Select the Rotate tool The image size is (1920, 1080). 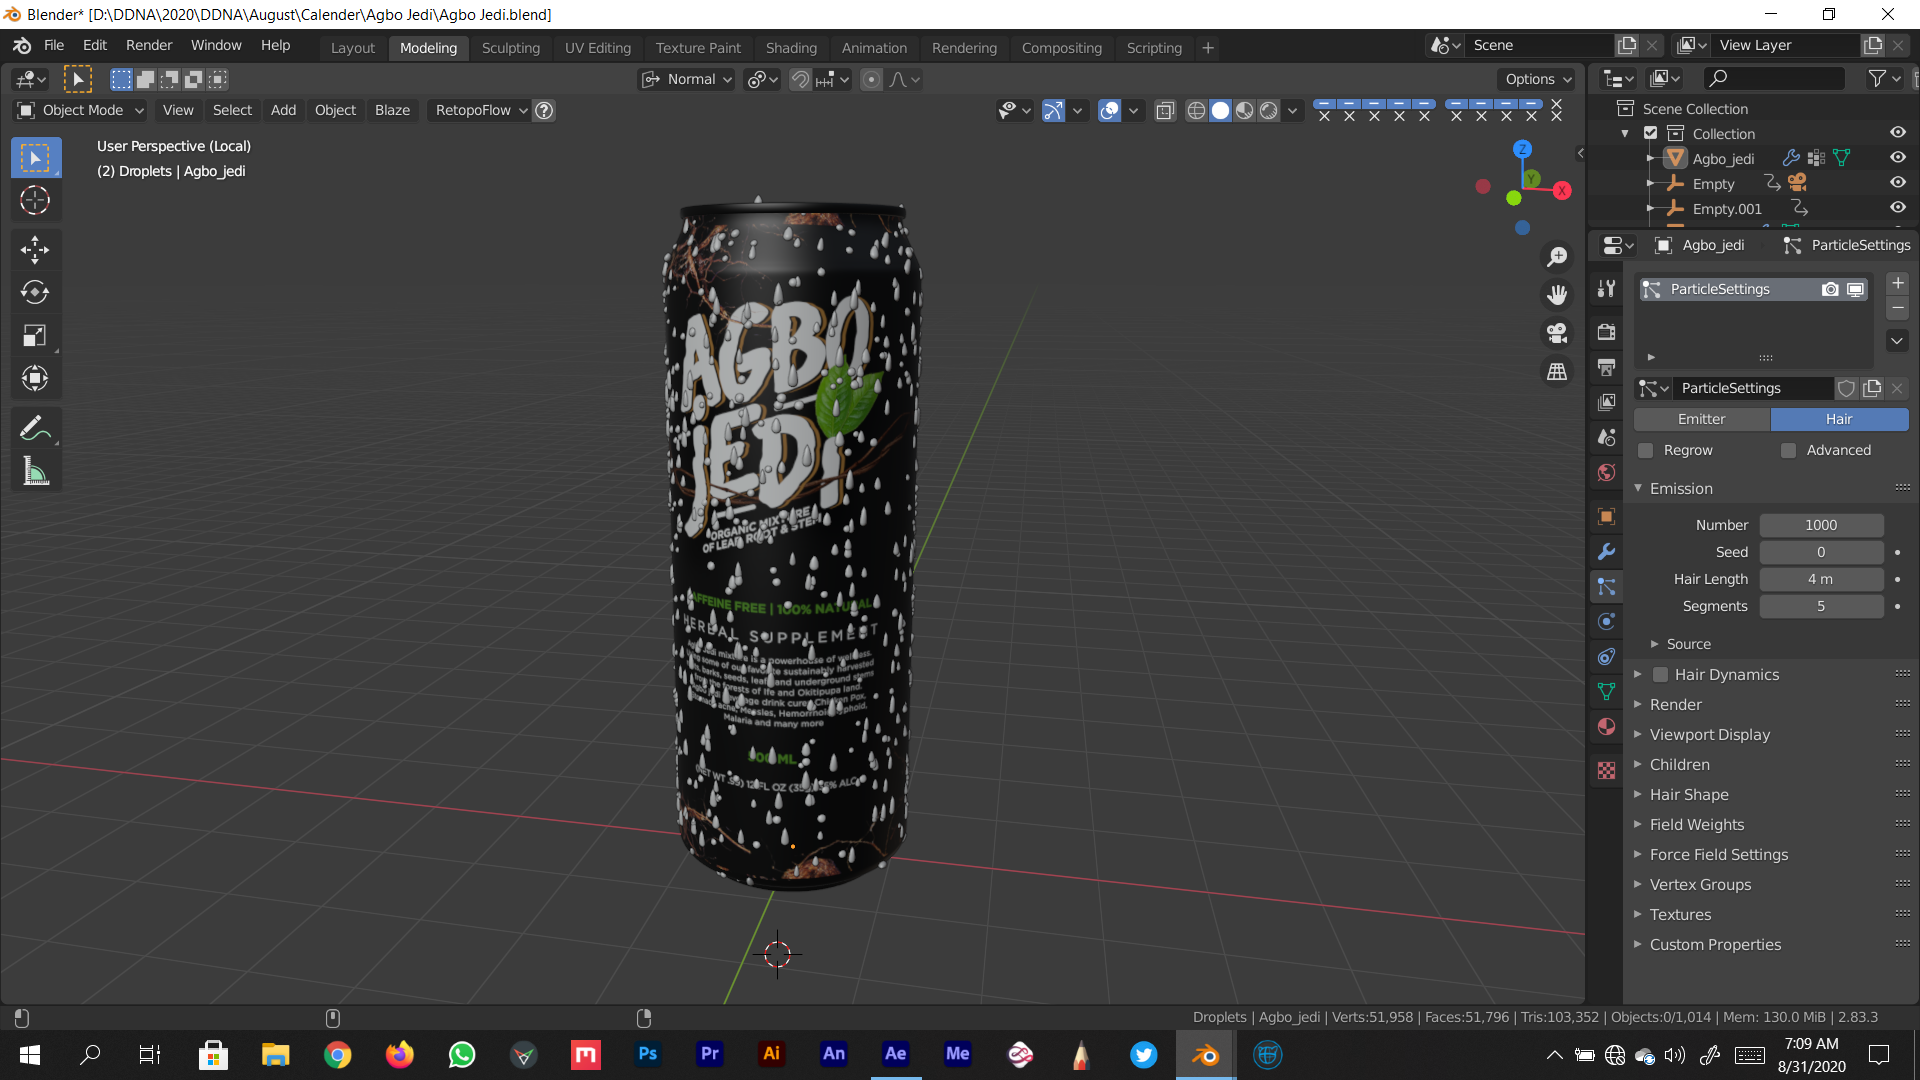click(x=35, y=292)
